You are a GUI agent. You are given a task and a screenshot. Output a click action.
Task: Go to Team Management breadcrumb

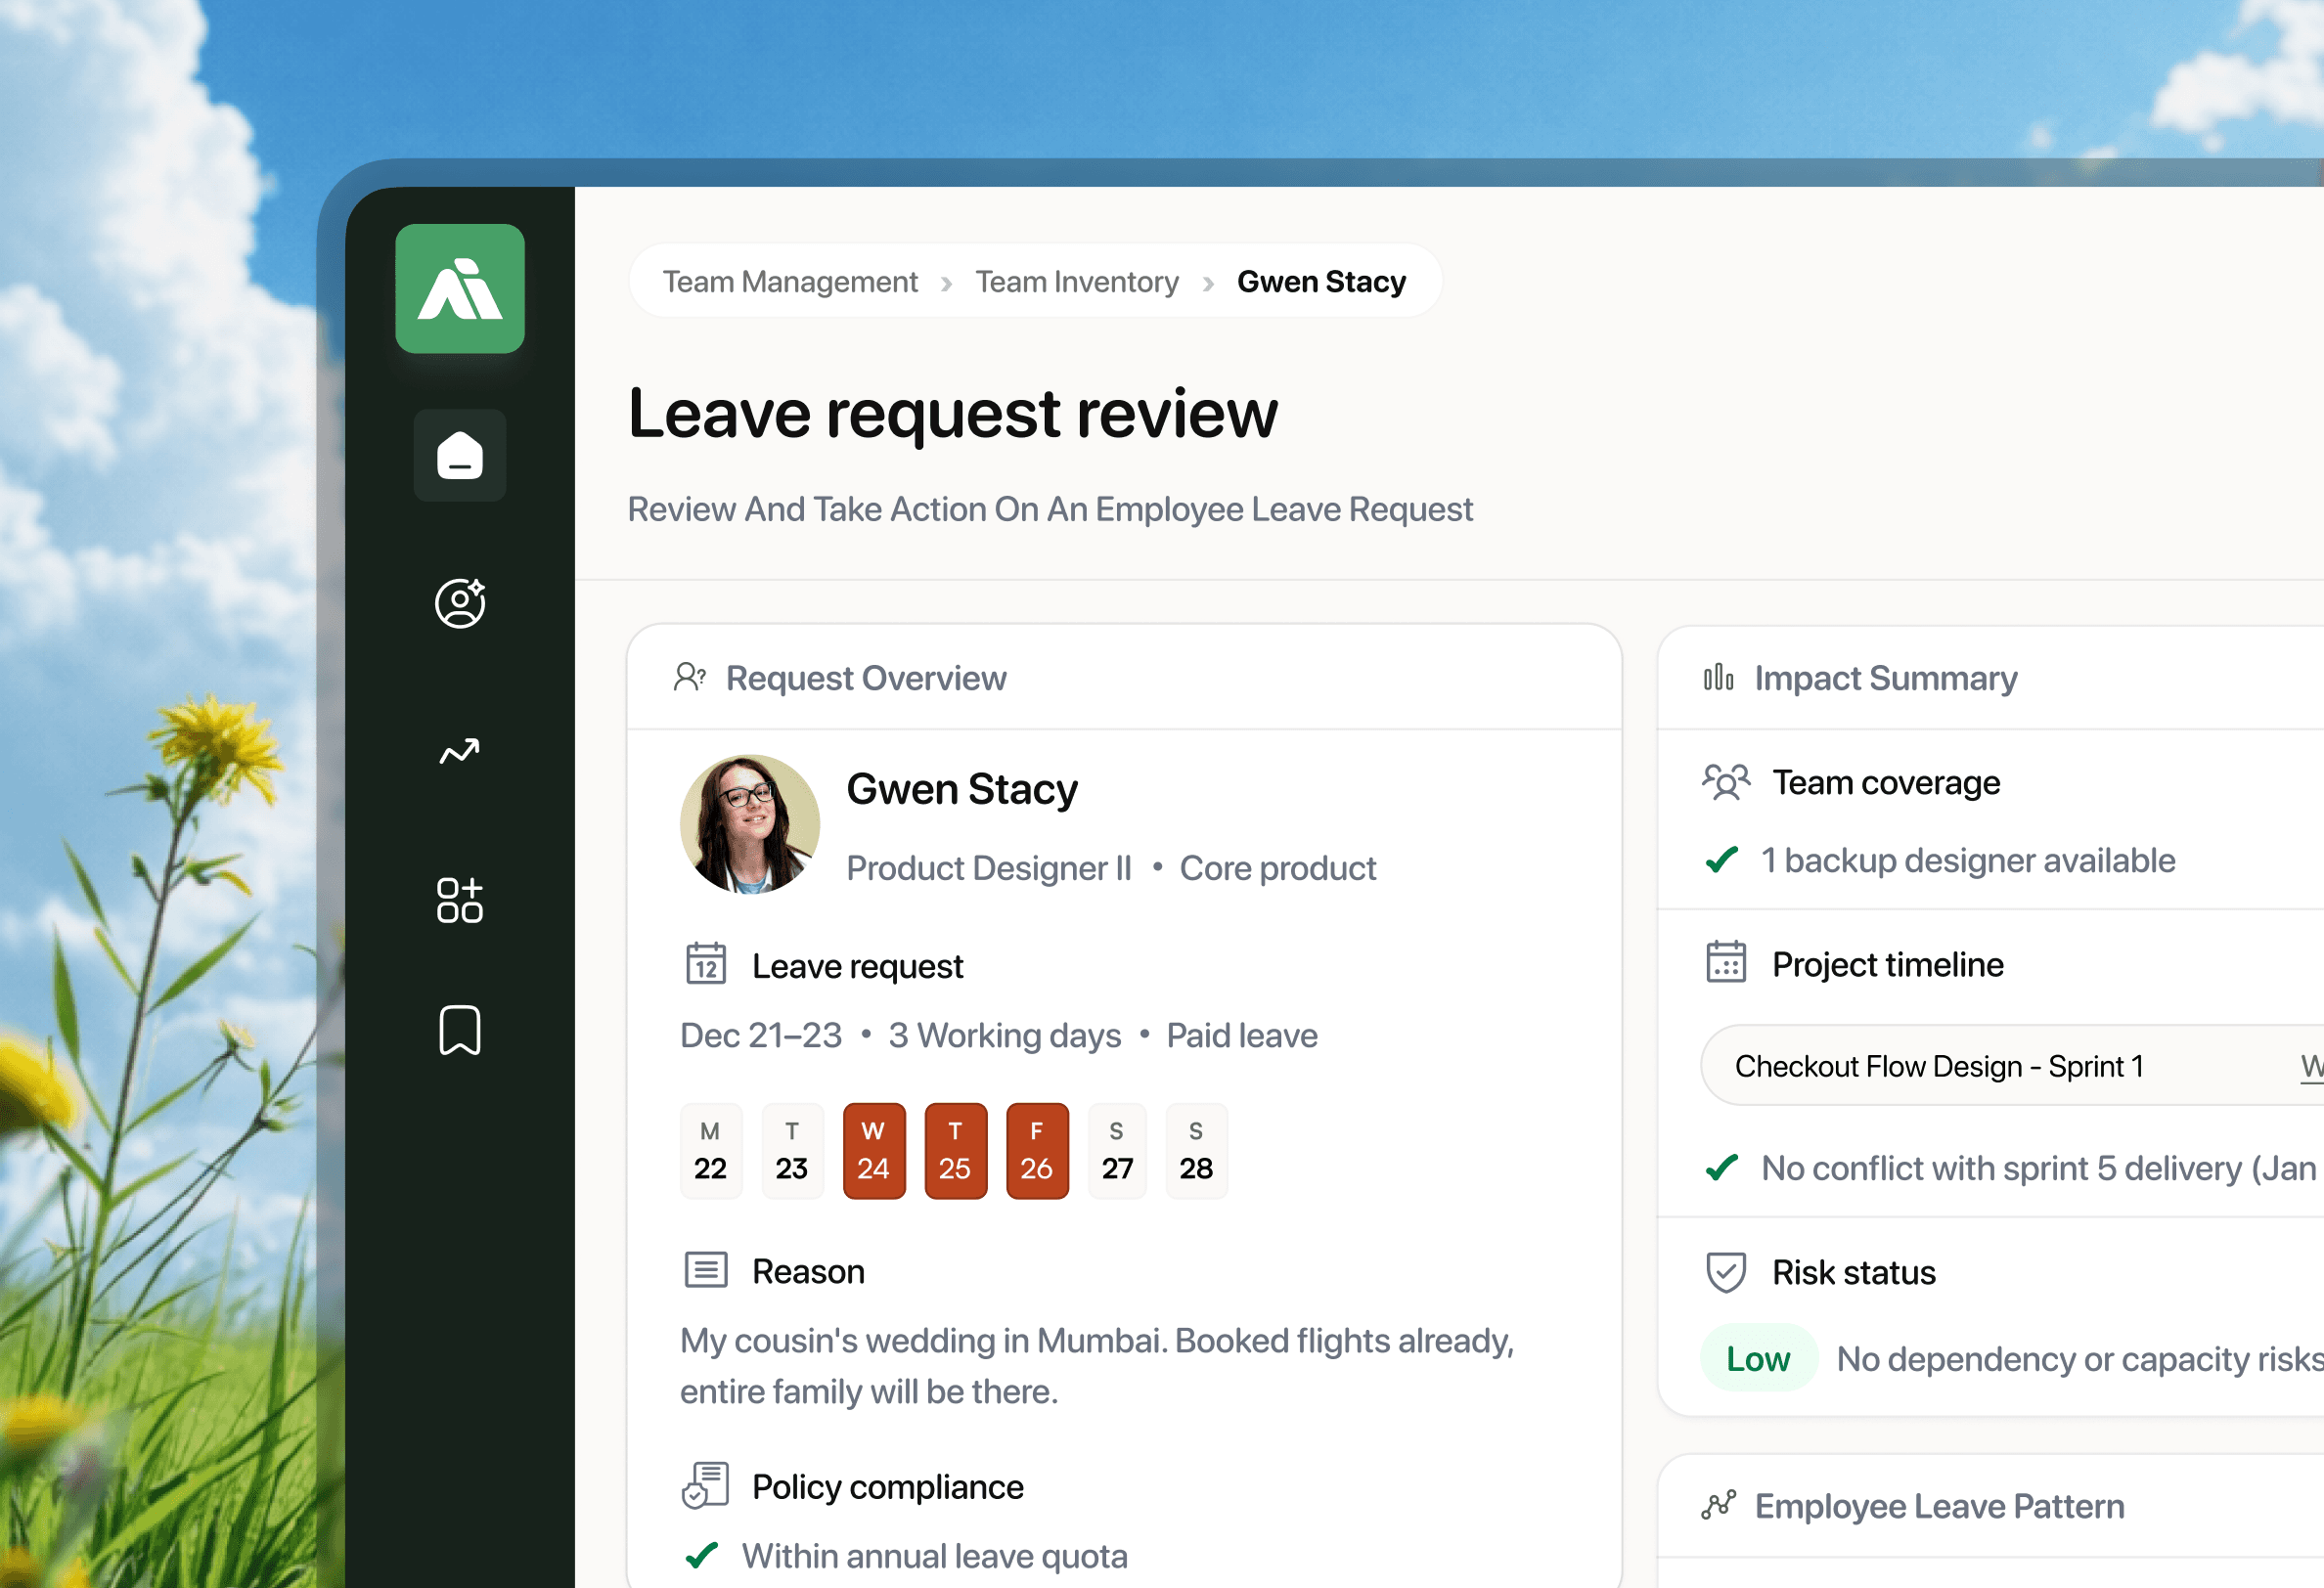(789, 282)
